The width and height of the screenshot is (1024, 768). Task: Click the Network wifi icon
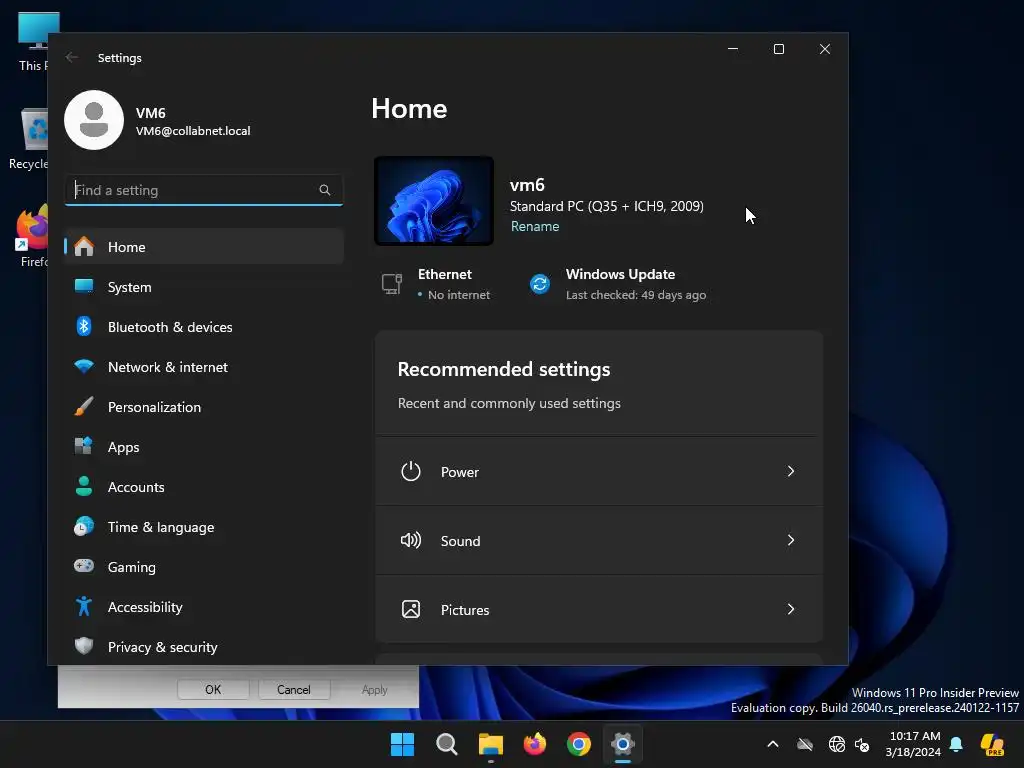point(84,366)
